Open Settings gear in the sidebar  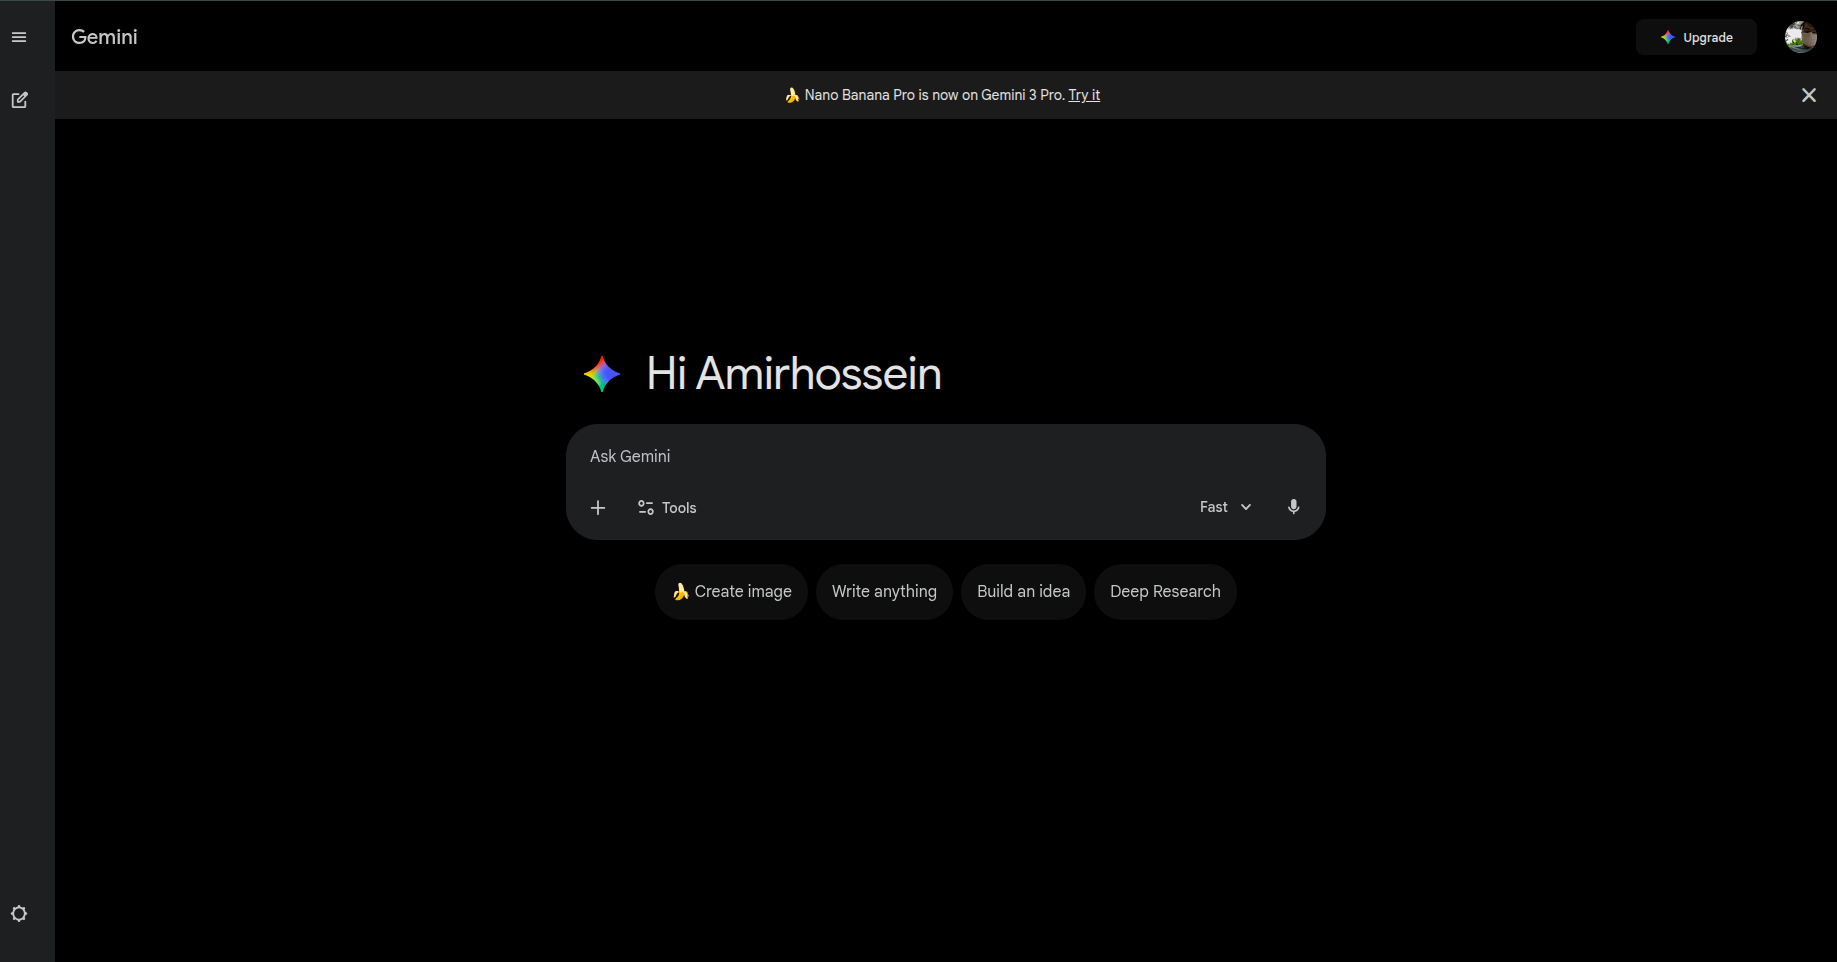pyautogui.click(x=19, y=914)
